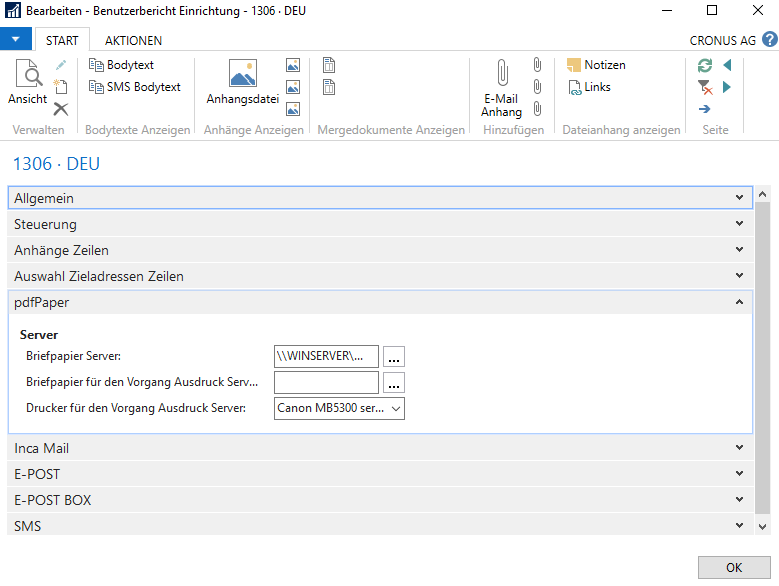
Task: Click the vertical scrollbar thumb
Action: tap(763, 358)
